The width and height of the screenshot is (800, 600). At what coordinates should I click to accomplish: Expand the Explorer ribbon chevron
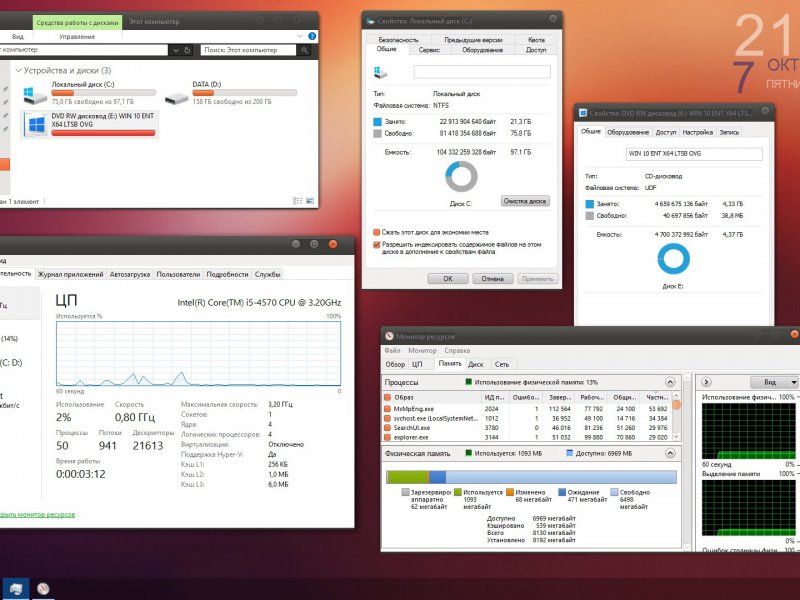point(300,36)
